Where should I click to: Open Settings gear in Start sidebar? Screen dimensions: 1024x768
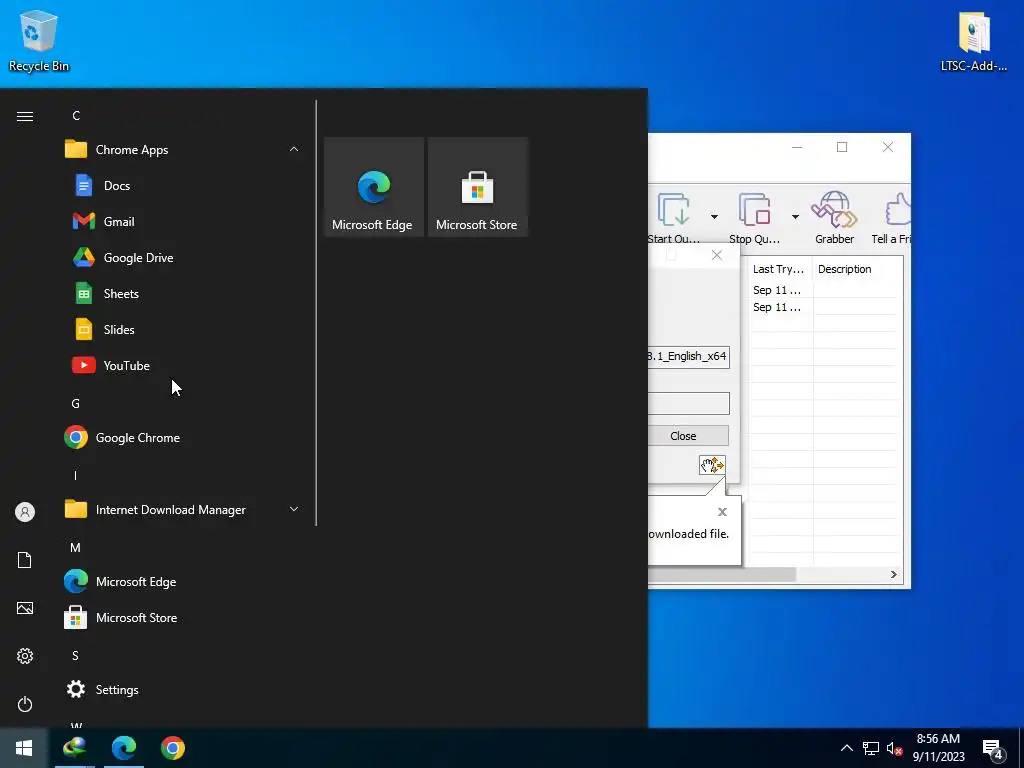coord(25,656)
